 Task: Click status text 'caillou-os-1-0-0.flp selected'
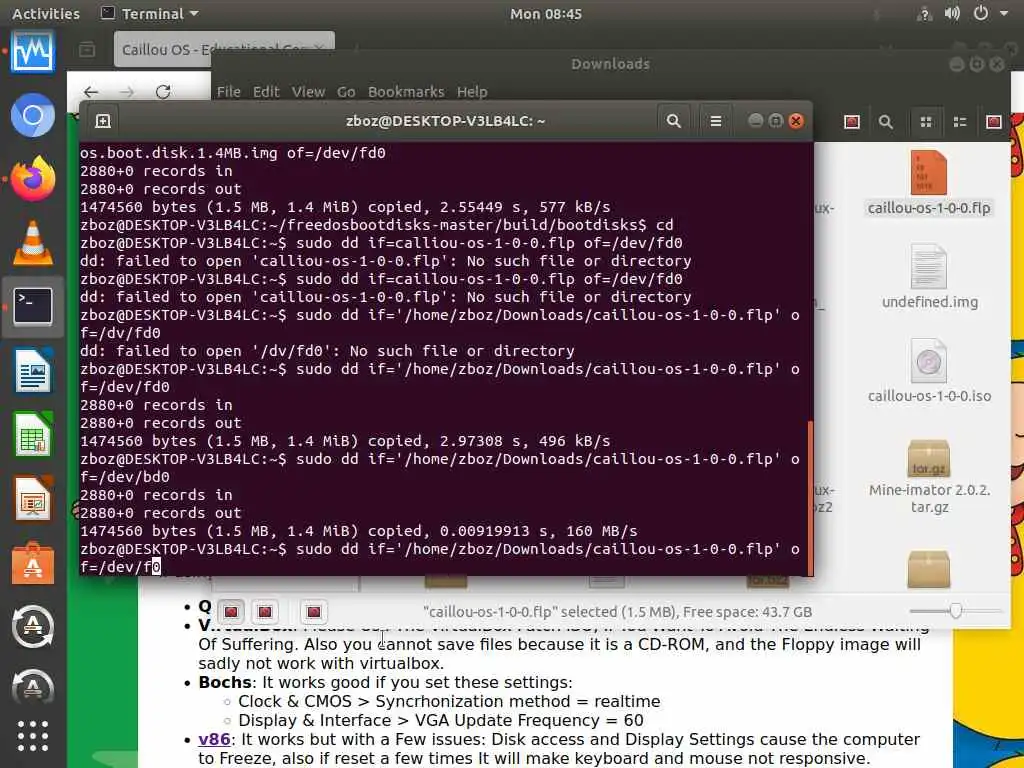point(617,612)
